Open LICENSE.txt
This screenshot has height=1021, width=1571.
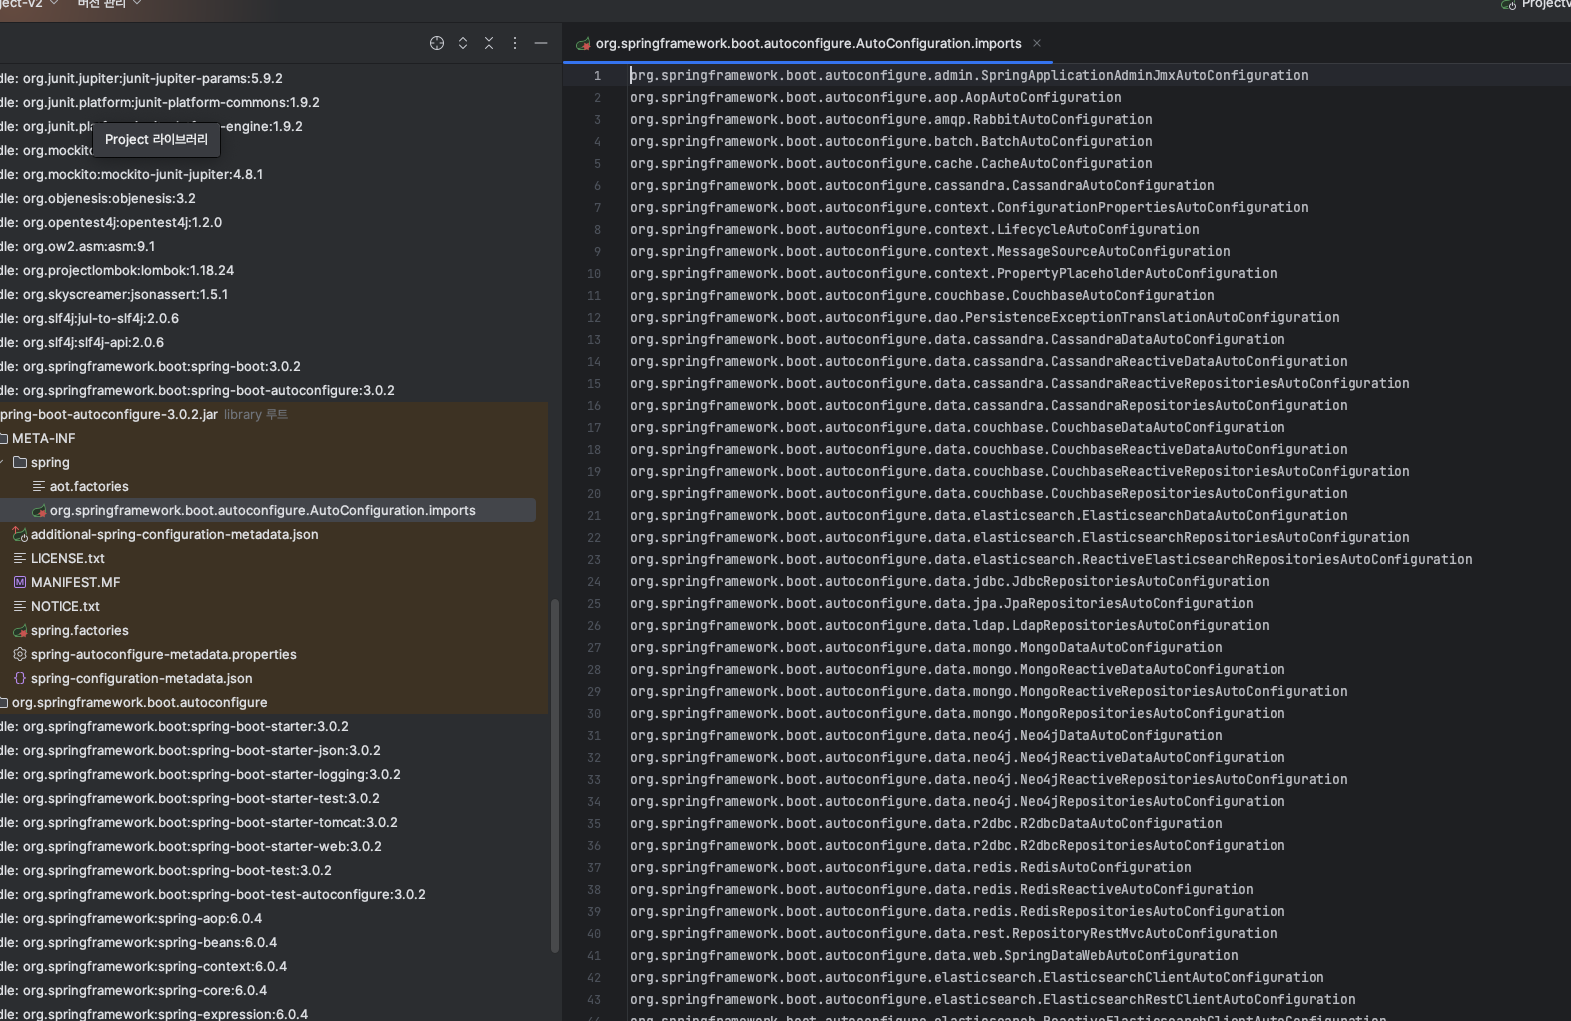pyautogui.click(x=67, y=558)
